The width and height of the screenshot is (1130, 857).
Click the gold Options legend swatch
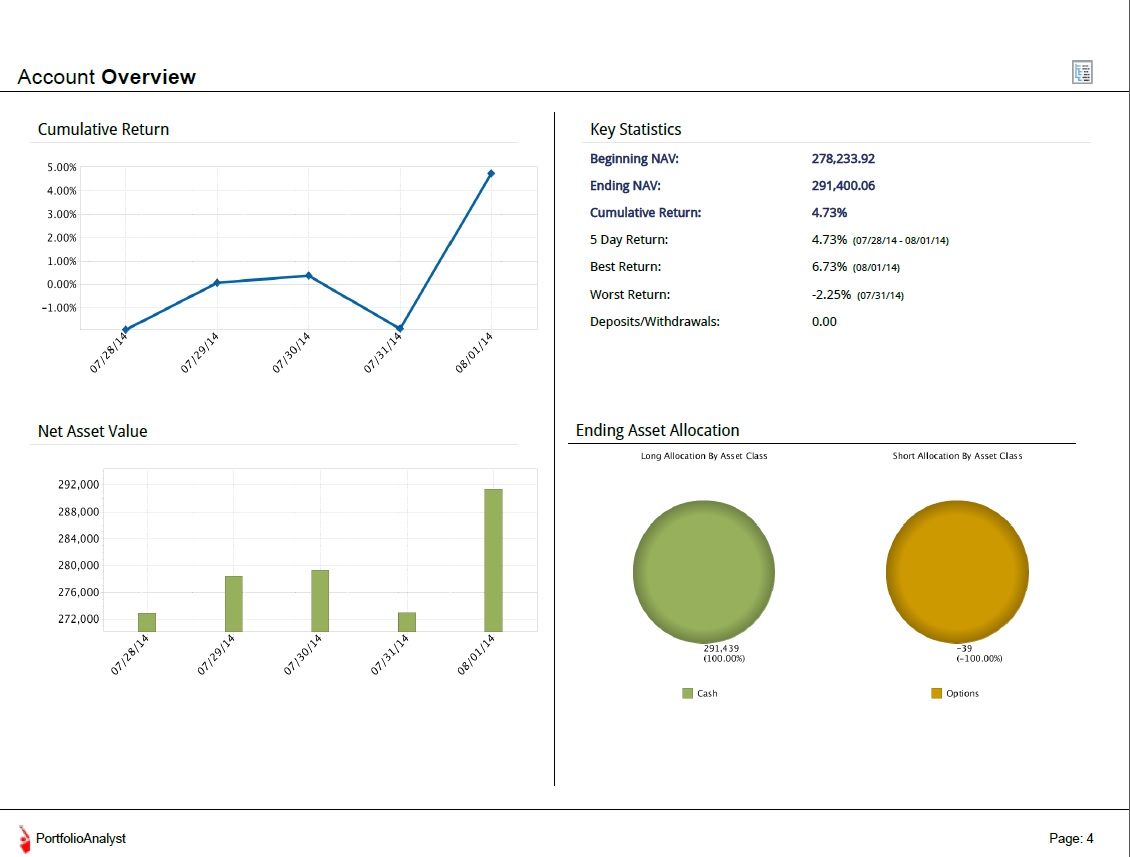[x=936, y=693]
